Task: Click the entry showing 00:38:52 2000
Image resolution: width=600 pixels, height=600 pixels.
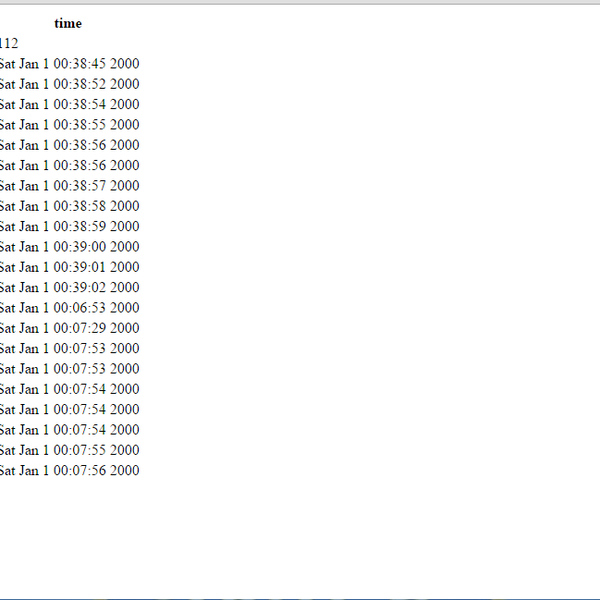Action: (x=69, y=84)
